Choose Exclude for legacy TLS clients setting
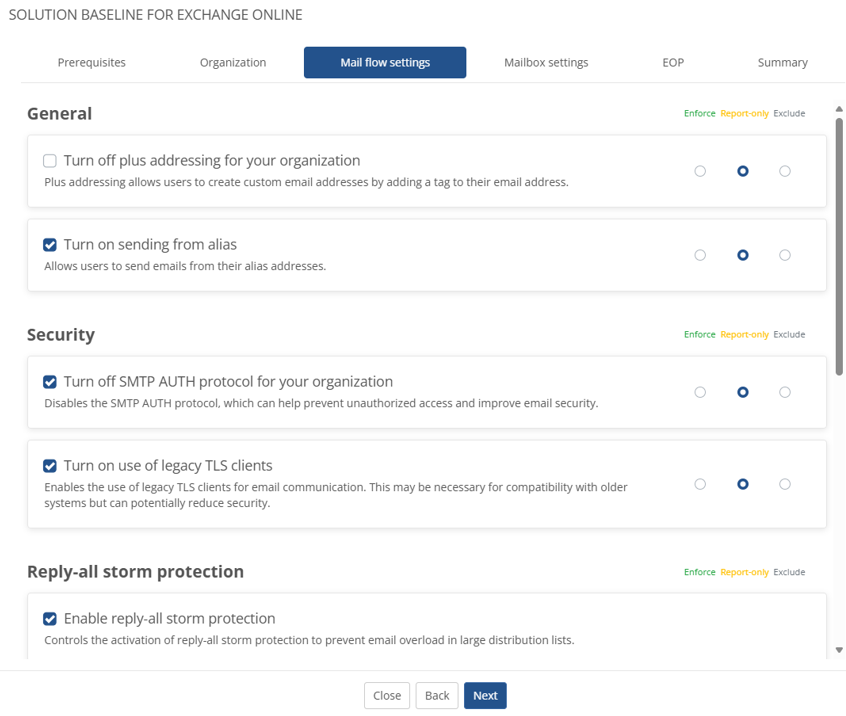The height and width of the screenshot is (716, 846). pos(785,484)
